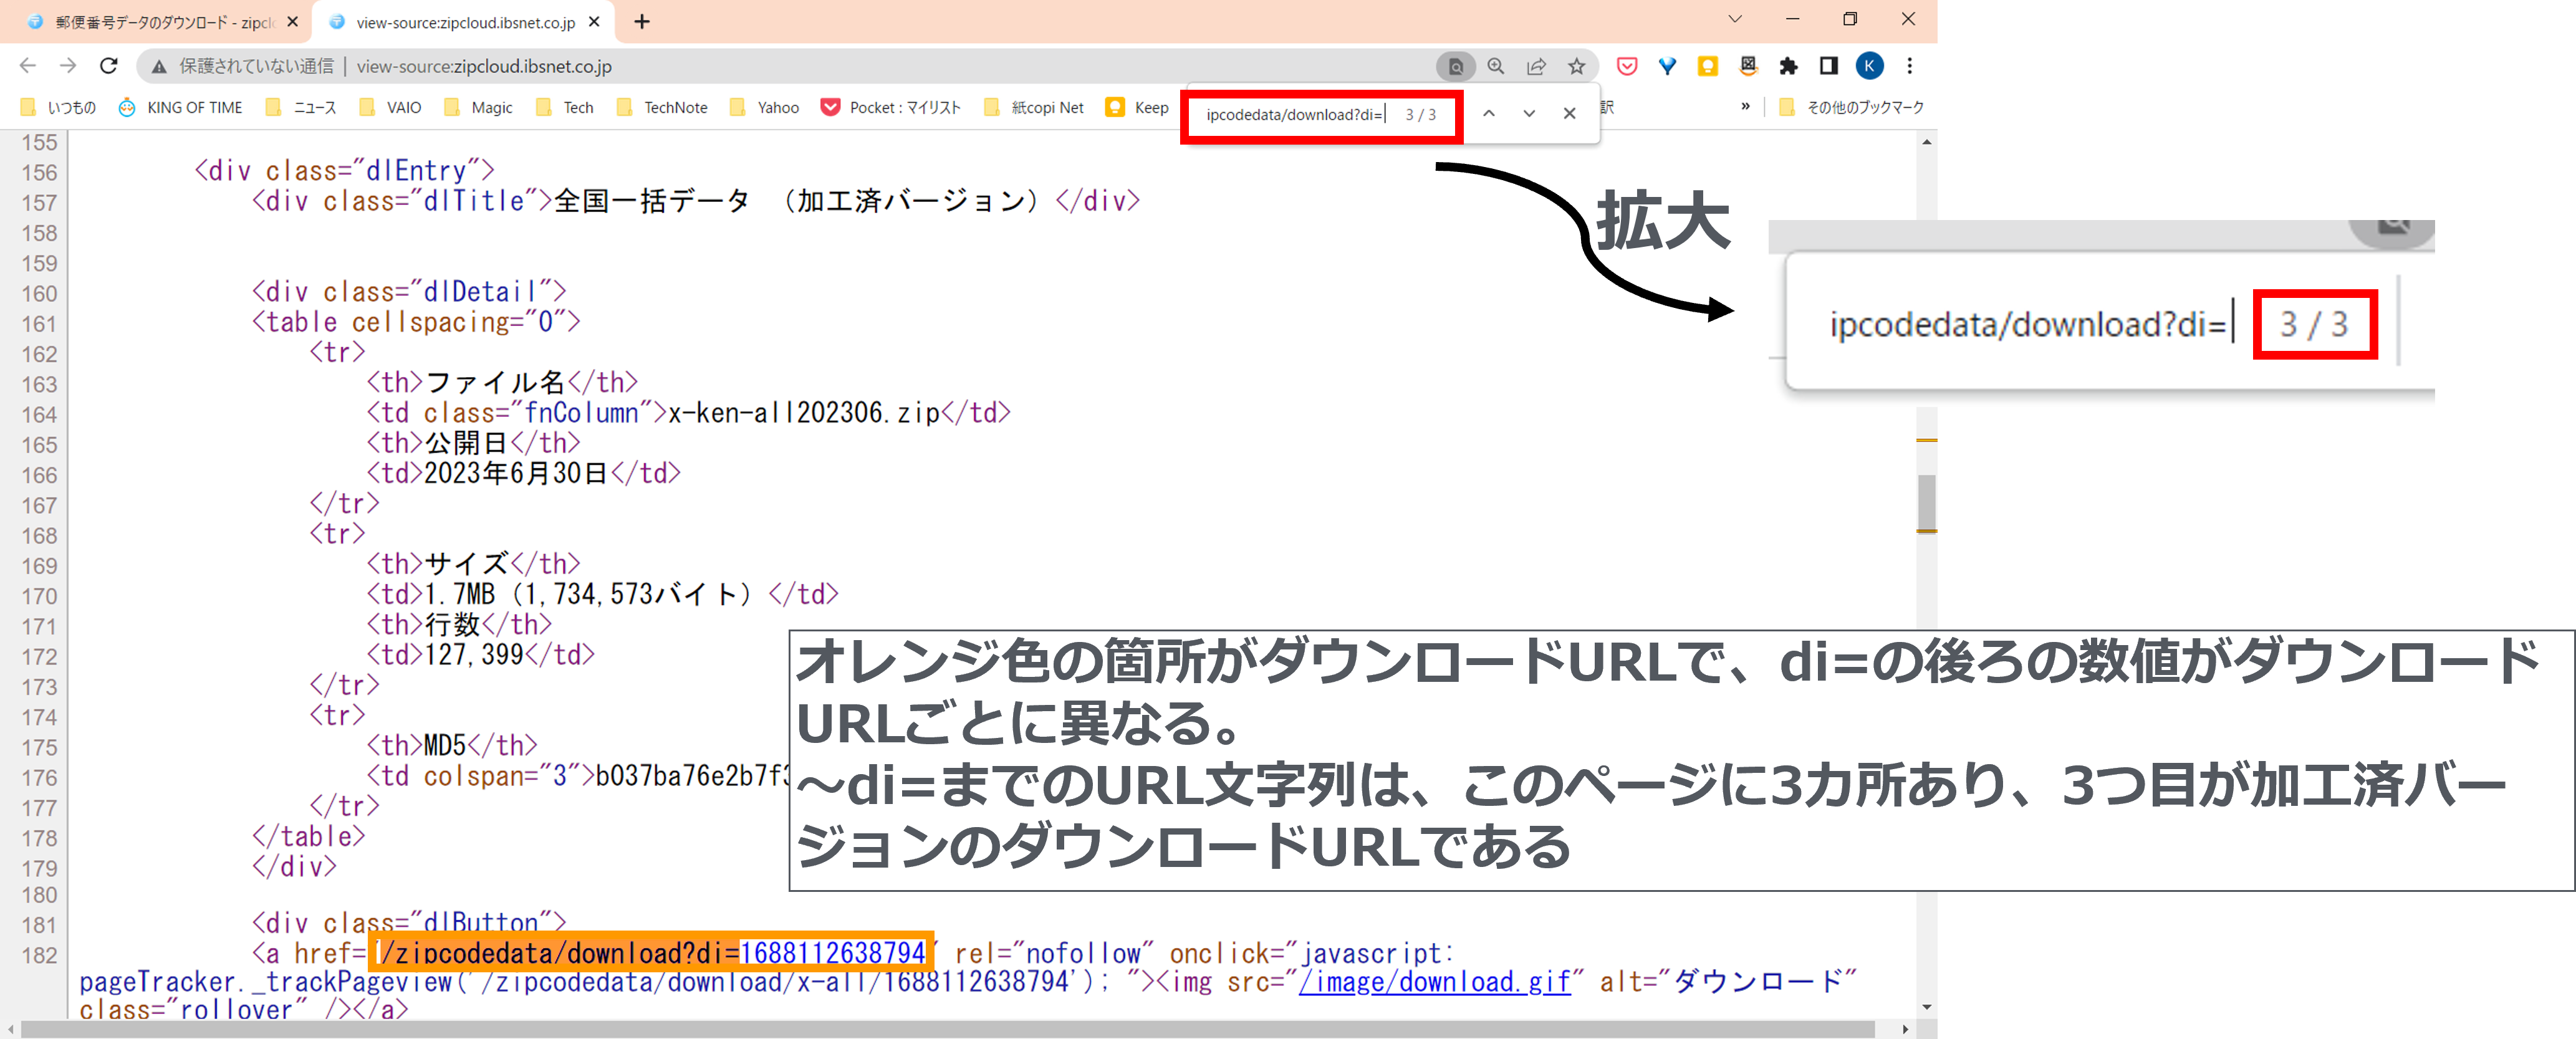Expand hidden bookmarks with the » chevron

coord(1746,106)
